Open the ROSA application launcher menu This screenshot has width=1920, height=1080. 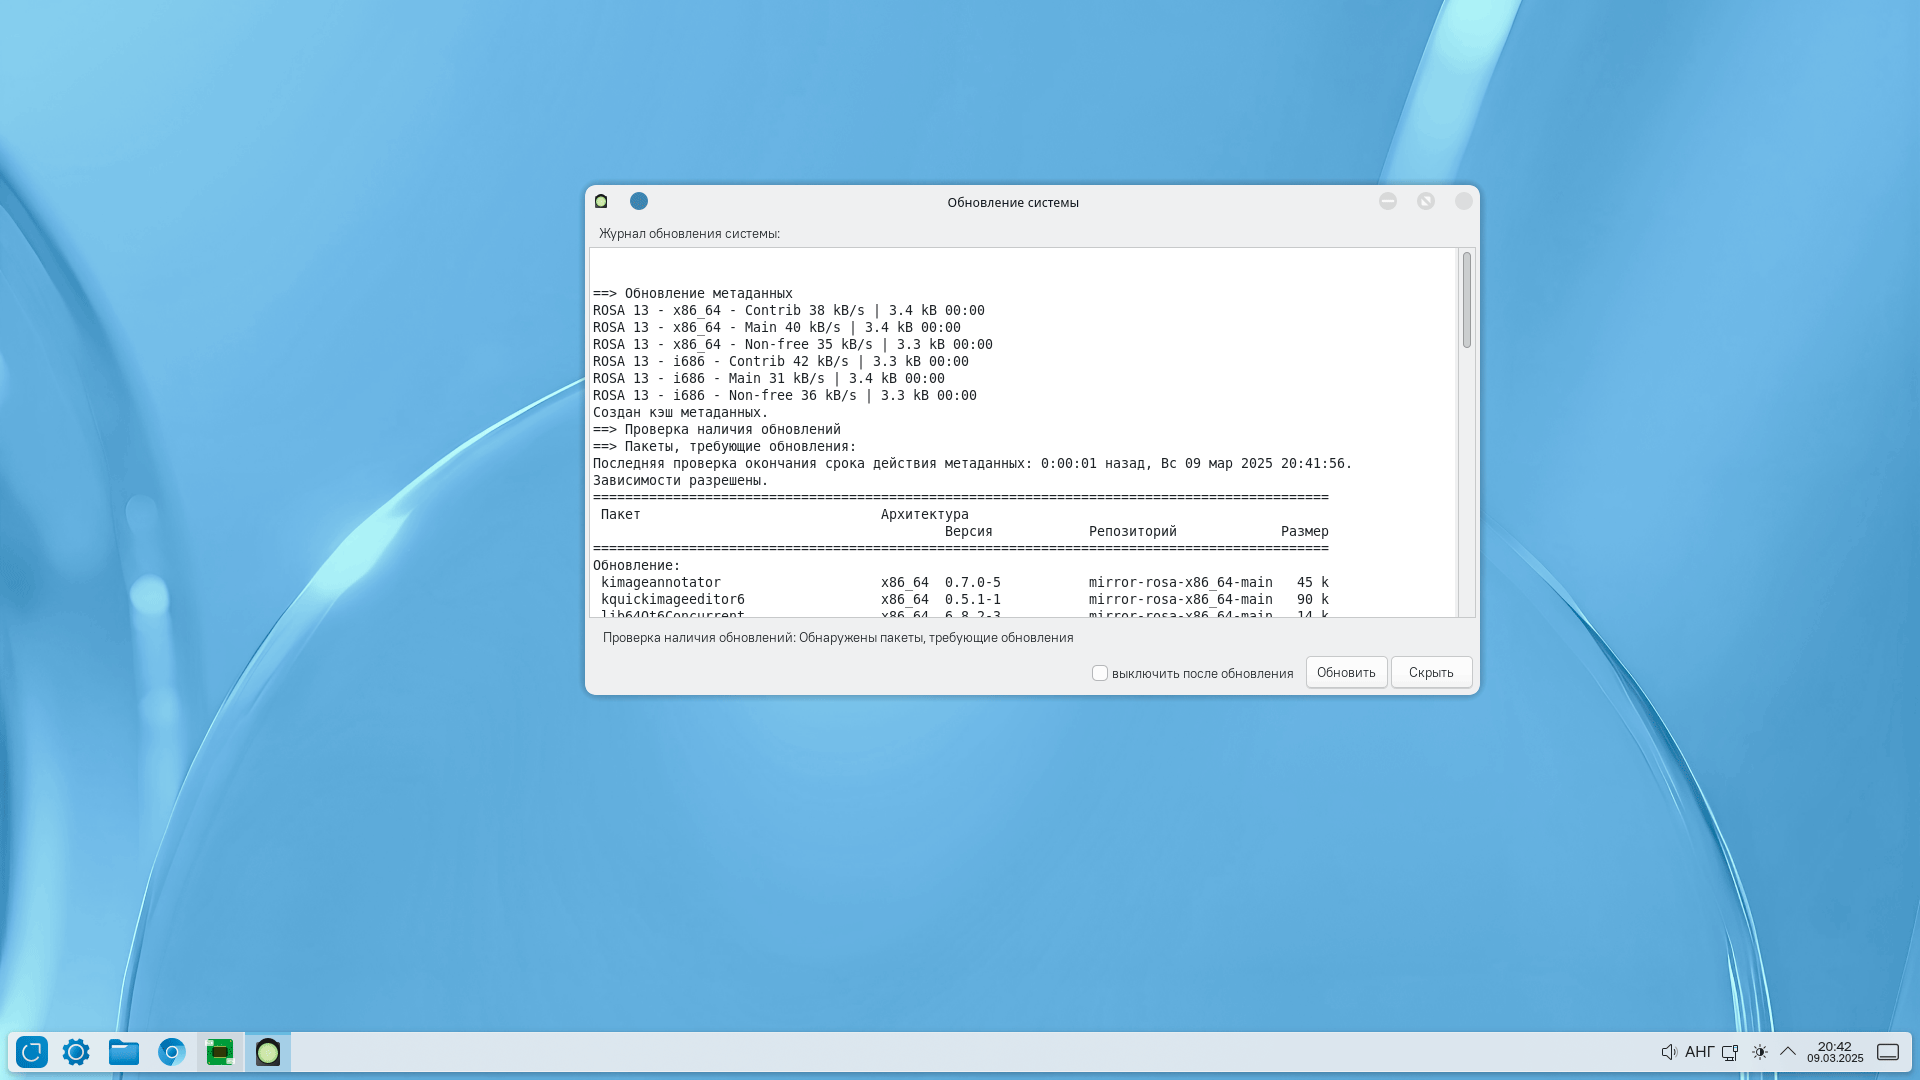32,1052
